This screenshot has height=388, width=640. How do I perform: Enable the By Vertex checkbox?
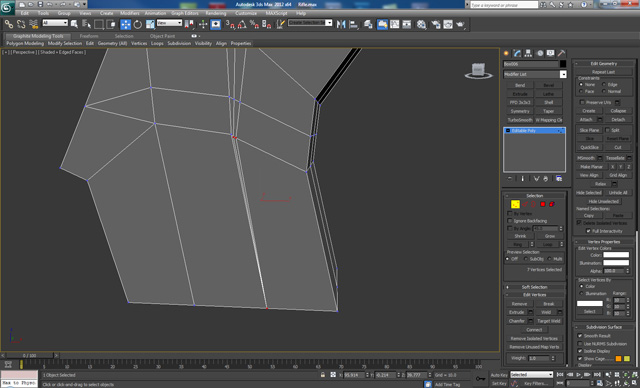pyautogui.click(x=510, y=213)
